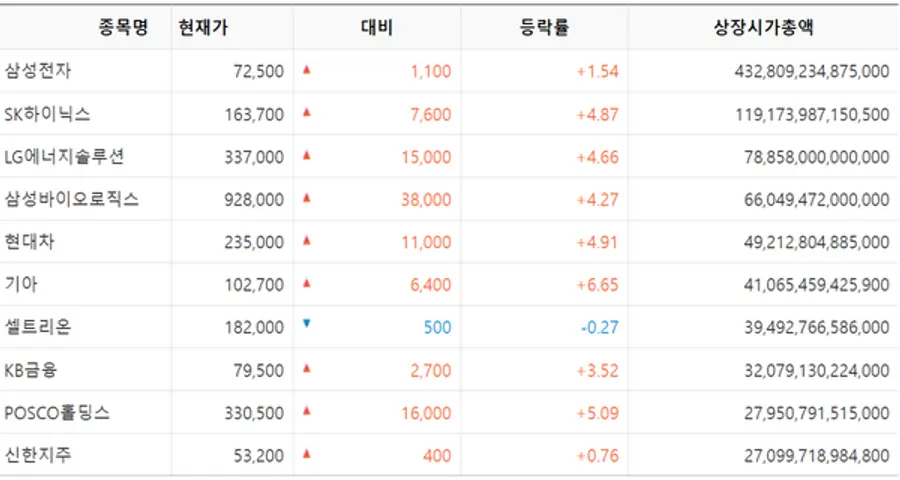
Task: Click the red up arrow in 현대차 row
Action: (x=307, y=241)
